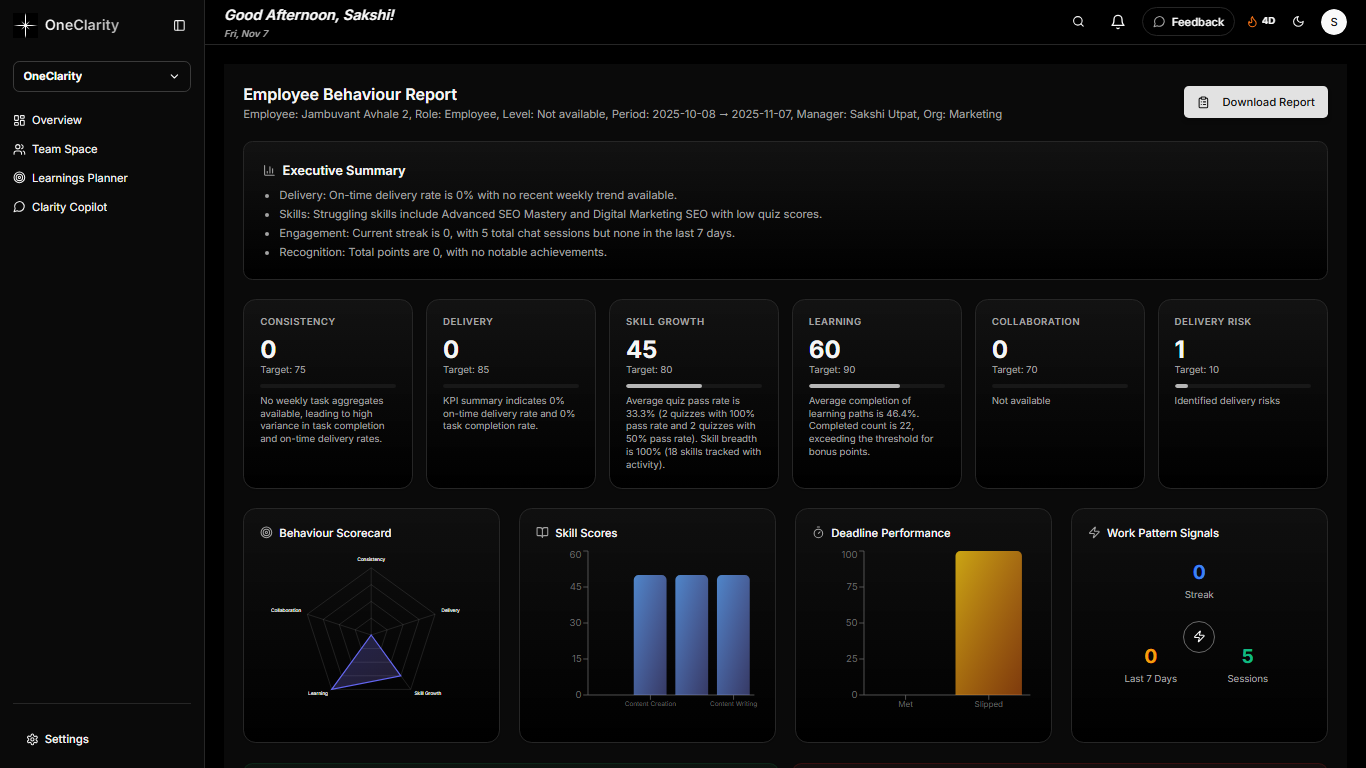Click the Engagement summary bullet line
This screenshot has width=1366, height=768.
click(x=507, y=233)
